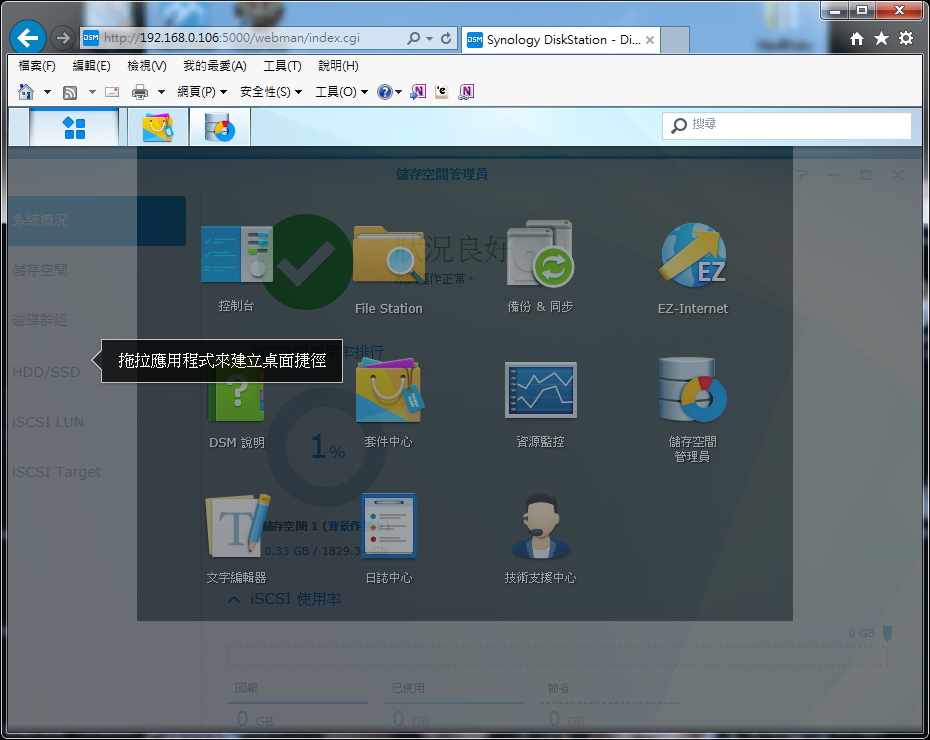This screenshot has height=740, width=930.
Task: Open the feeds dropdown arrow
Action: point(92,92)
